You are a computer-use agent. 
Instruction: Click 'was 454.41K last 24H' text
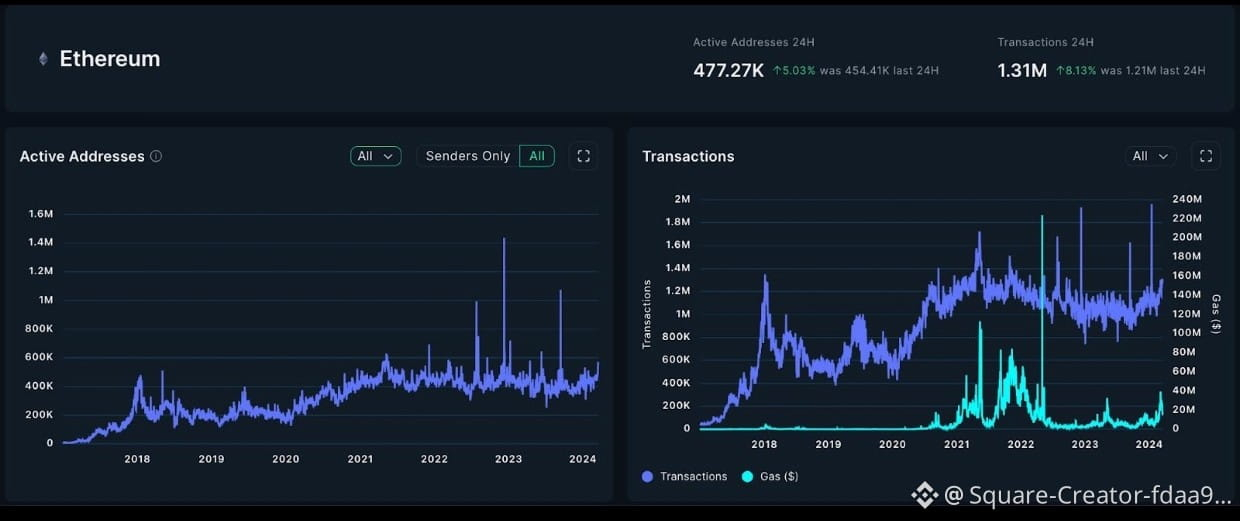879,71
